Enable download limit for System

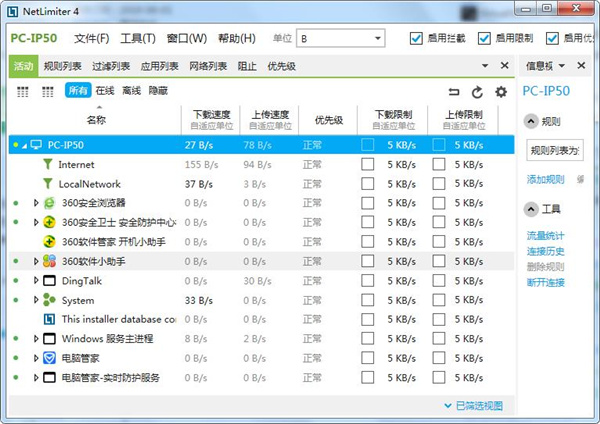(x=368, y=300)
